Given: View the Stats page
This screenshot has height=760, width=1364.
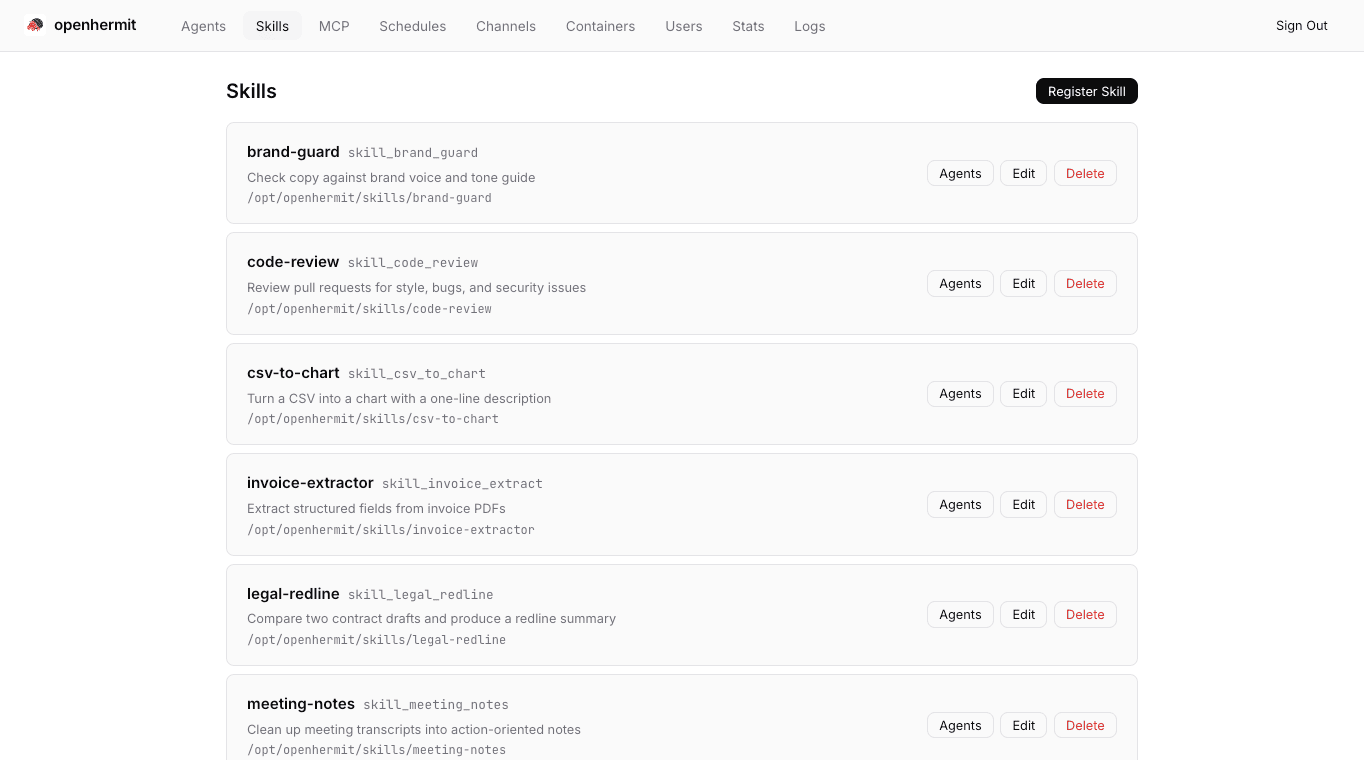Looking at the screenshot, I should coord(748,26).
